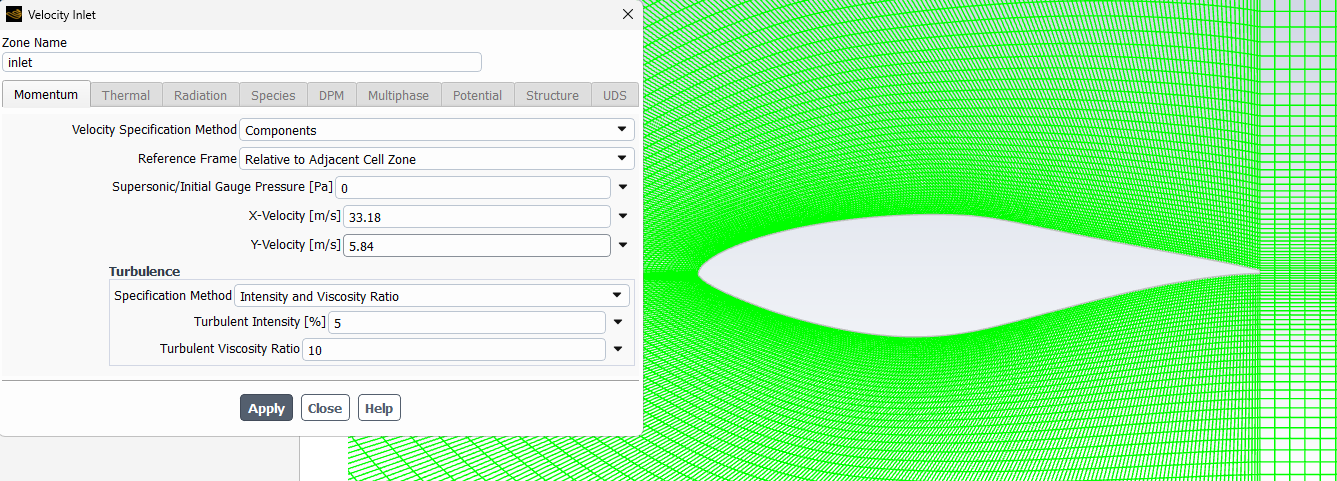Close the Velocity Inlet dialog with the X
Image resolution: width=1337 pixels, height=481 pixels.
tap(627, 14)
